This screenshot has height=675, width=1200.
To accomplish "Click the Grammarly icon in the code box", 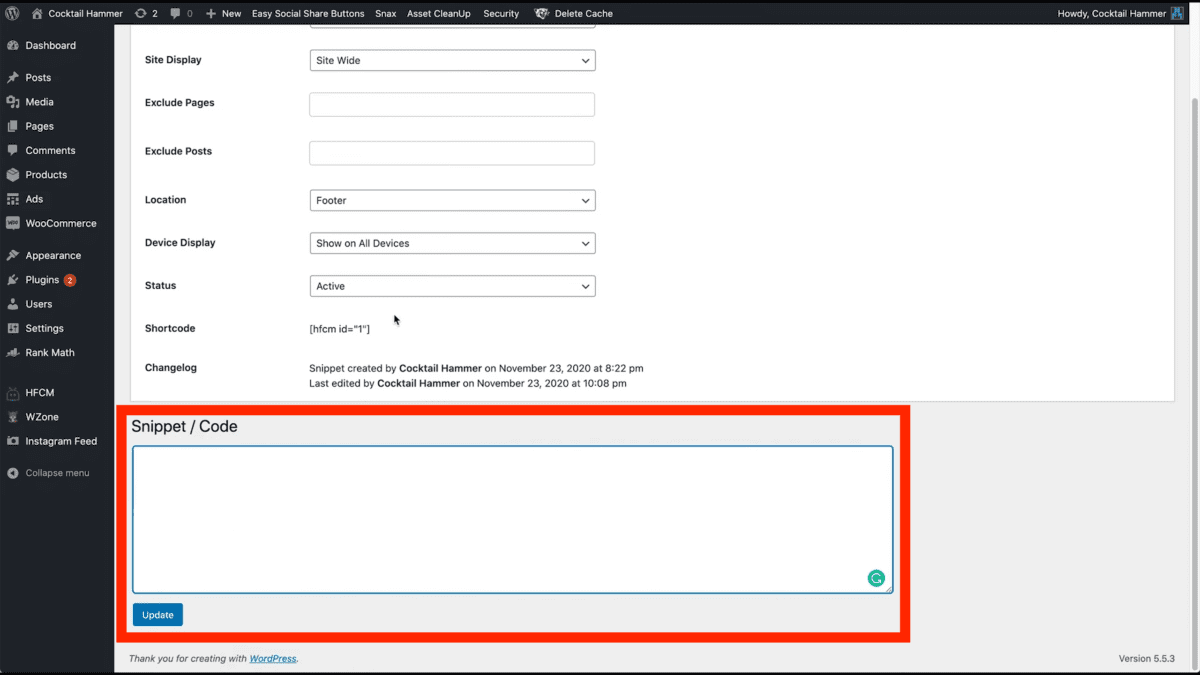I will [876, 578].
